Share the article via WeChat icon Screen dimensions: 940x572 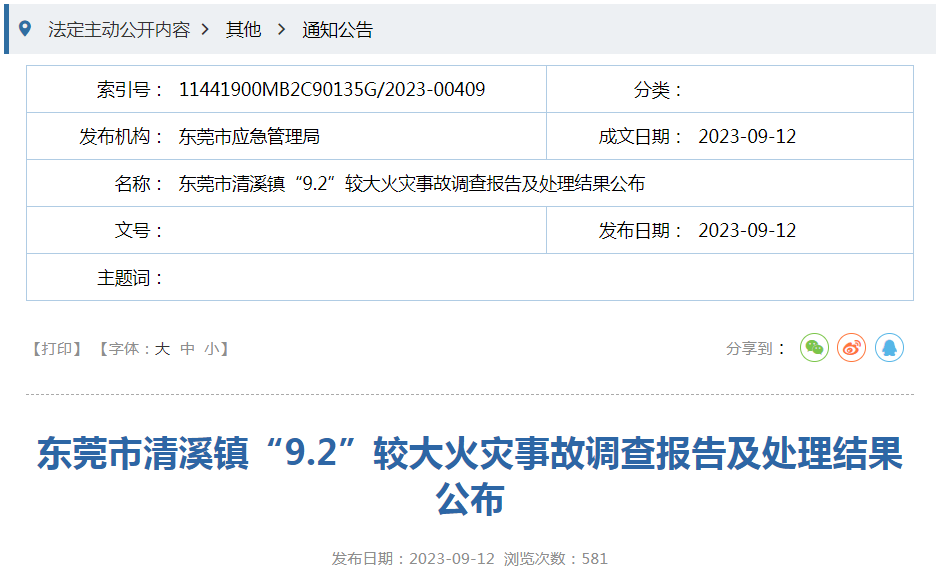(x=814, y=348)
